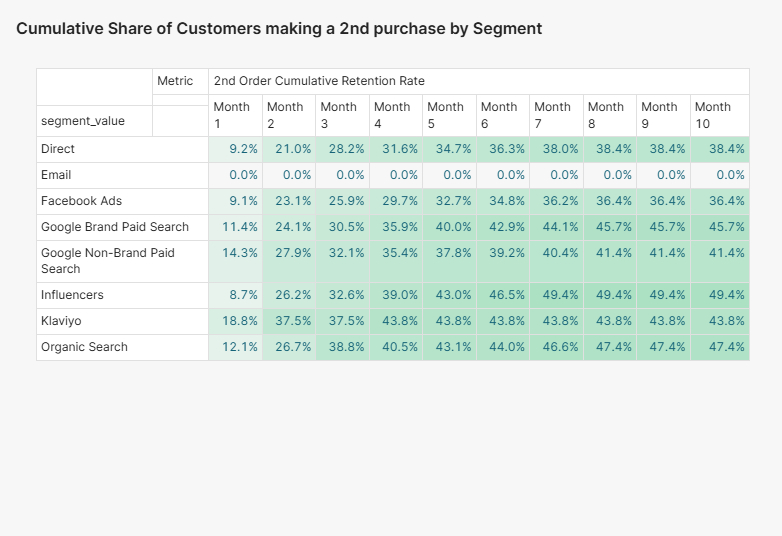Click the Google Non-Brand Paid Search label
782x536 pixels.
(108, 261)
